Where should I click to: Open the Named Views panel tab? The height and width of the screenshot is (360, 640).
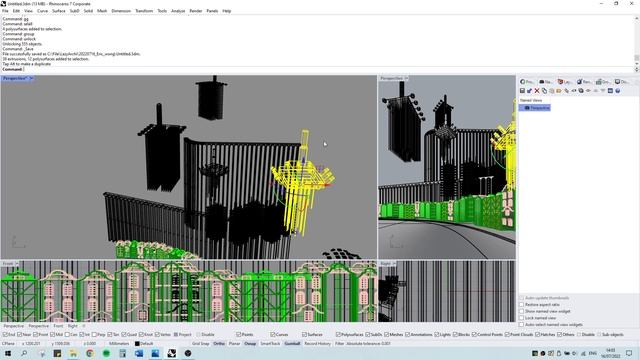[x=545, y=82]
